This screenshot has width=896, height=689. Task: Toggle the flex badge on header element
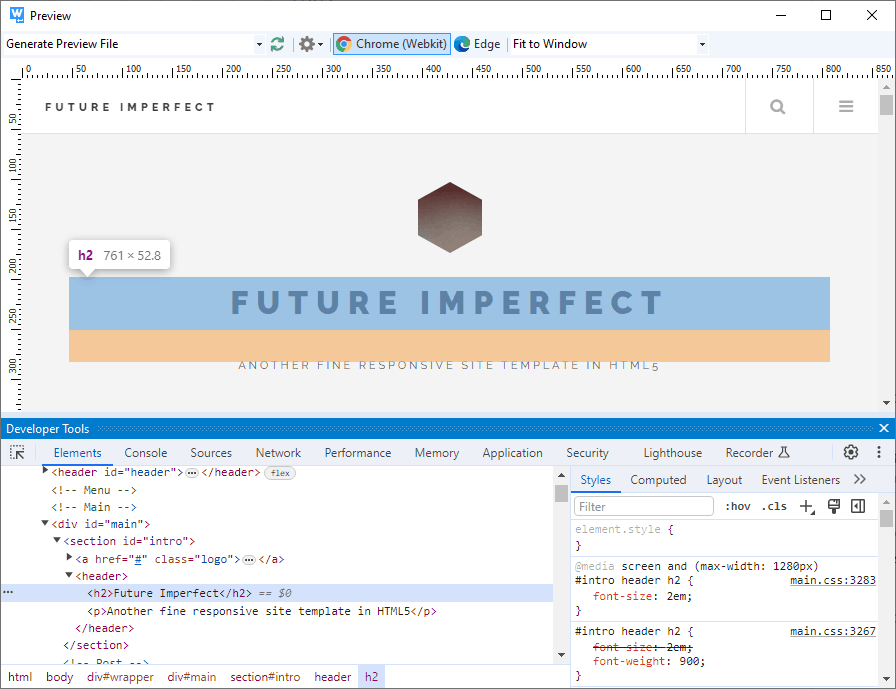tap(280, 472)
